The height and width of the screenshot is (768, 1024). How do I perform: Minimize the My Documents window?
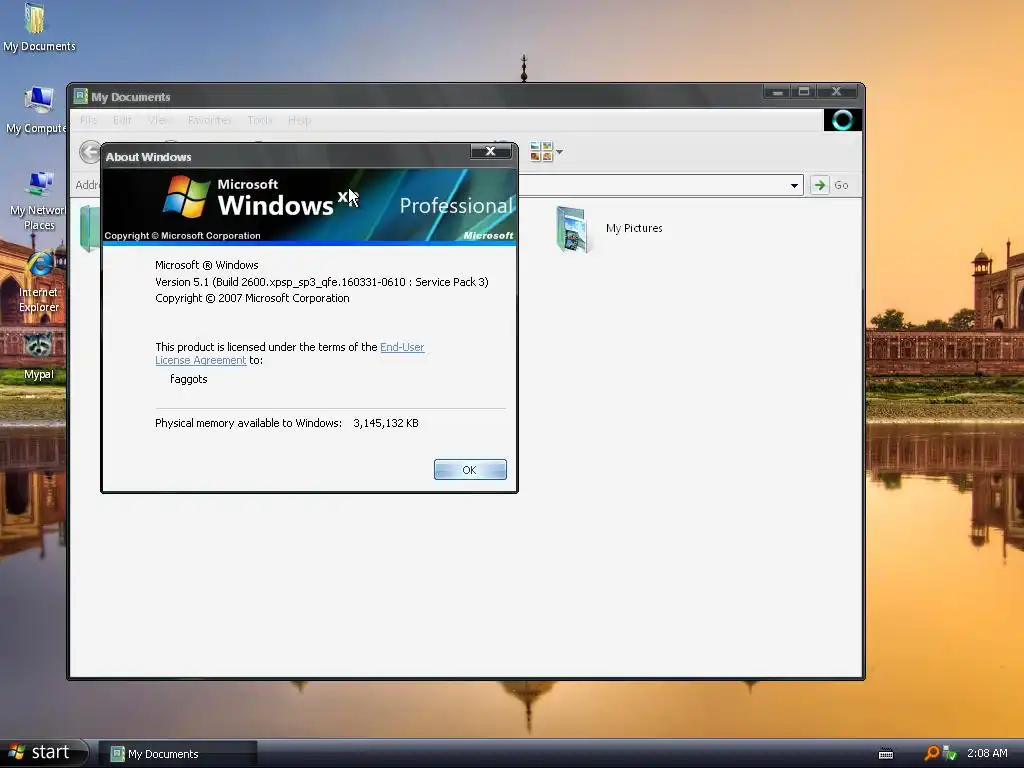click(x=777, y=91)
